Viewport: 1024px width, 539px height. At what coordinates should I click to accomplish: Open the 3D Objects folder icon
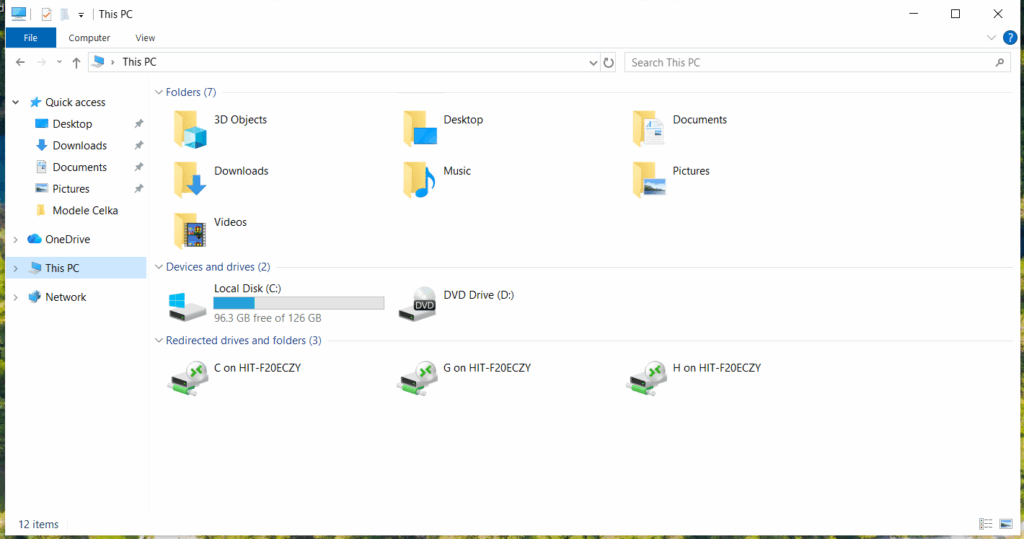[189, 130]
